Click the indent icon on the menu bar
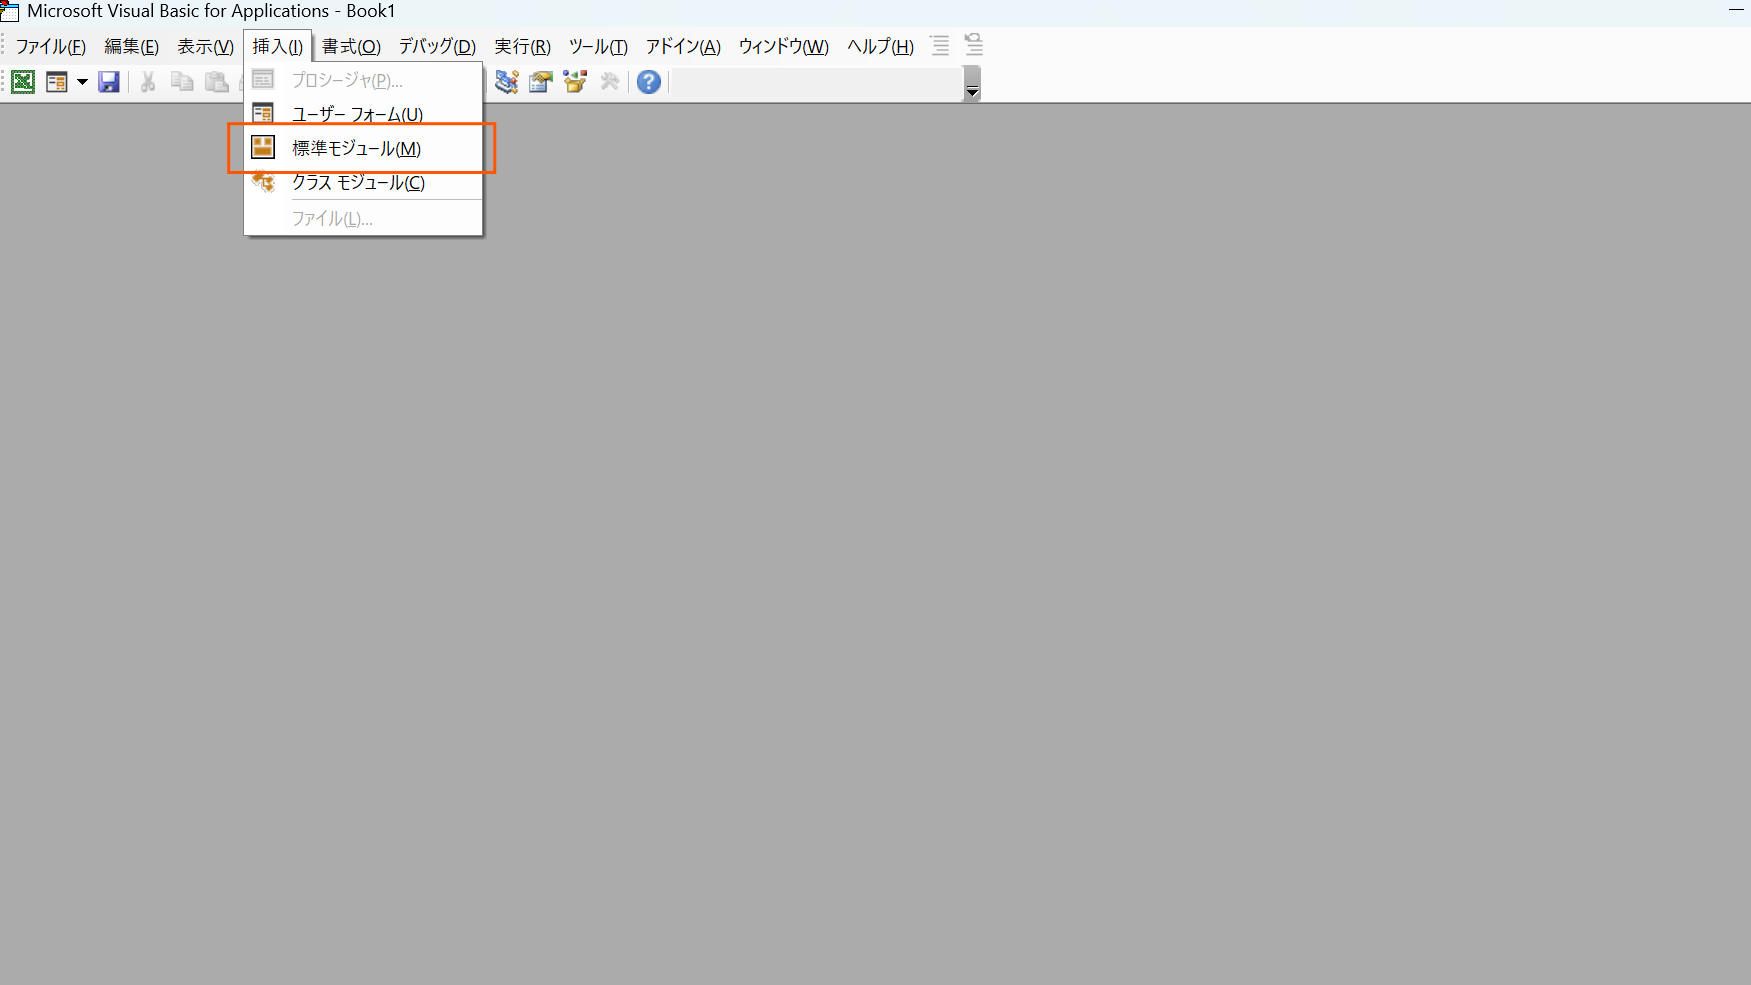The height and width of the screenshot is (985, 1751). coord(940,46)
